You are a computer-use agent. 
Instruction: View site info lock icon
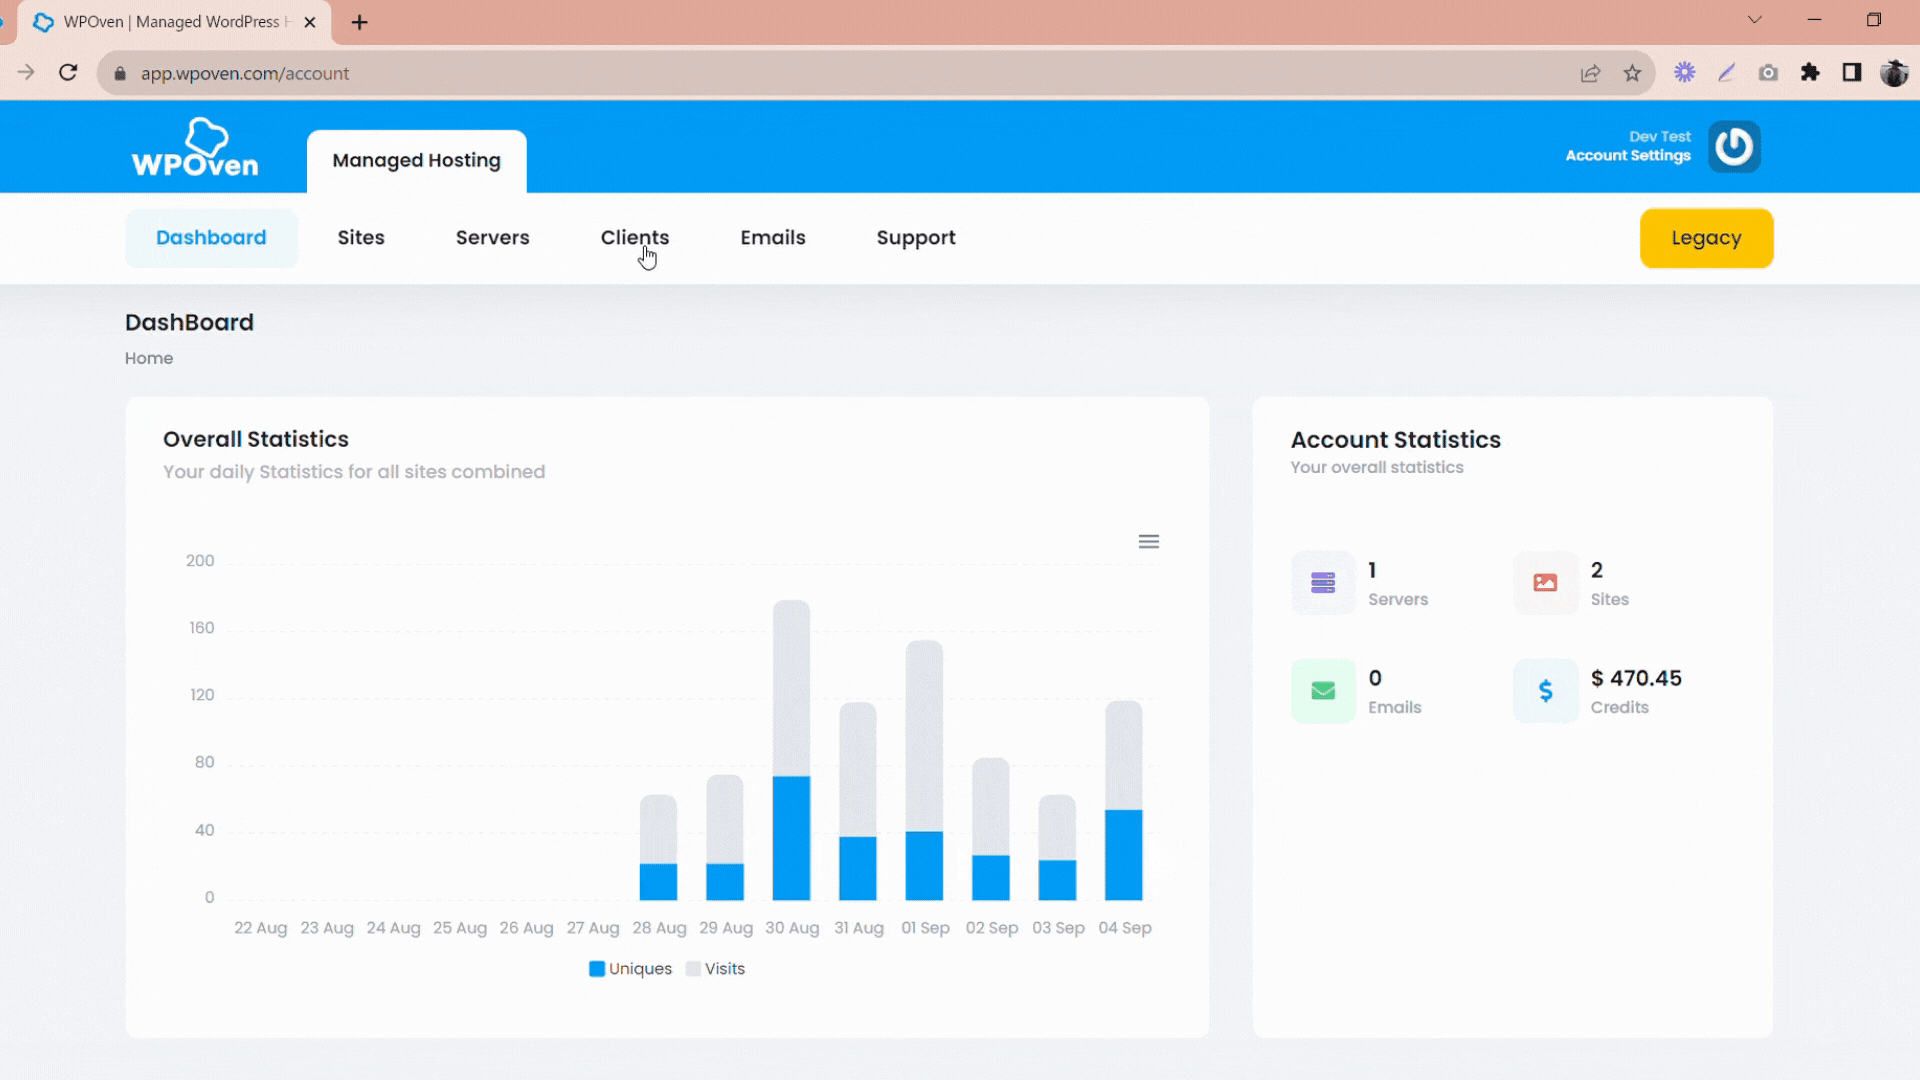(x=120, y=74)
